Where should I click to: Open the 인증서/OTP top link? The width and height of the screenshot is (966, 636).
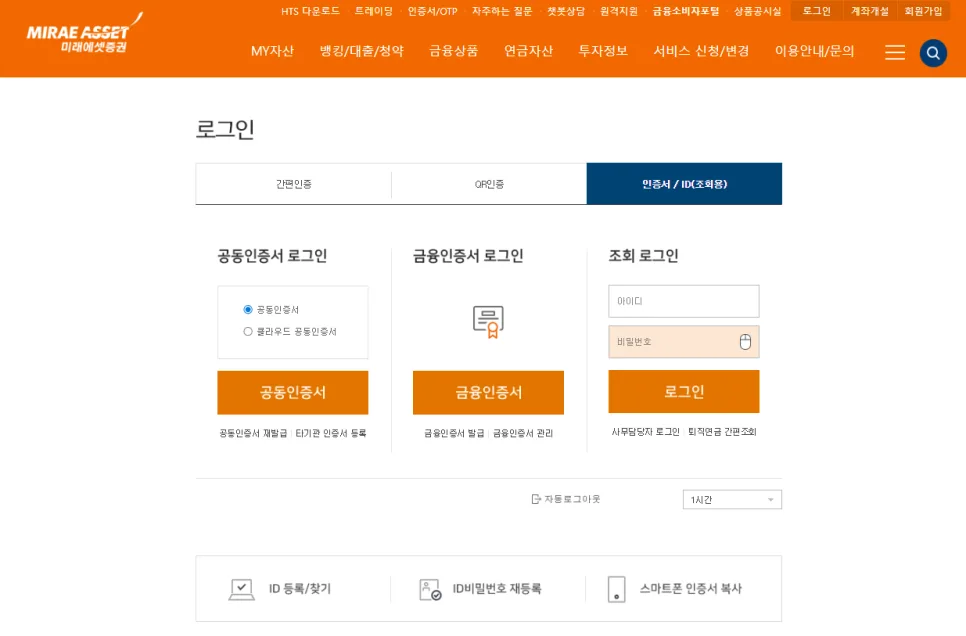coord(432,11)
